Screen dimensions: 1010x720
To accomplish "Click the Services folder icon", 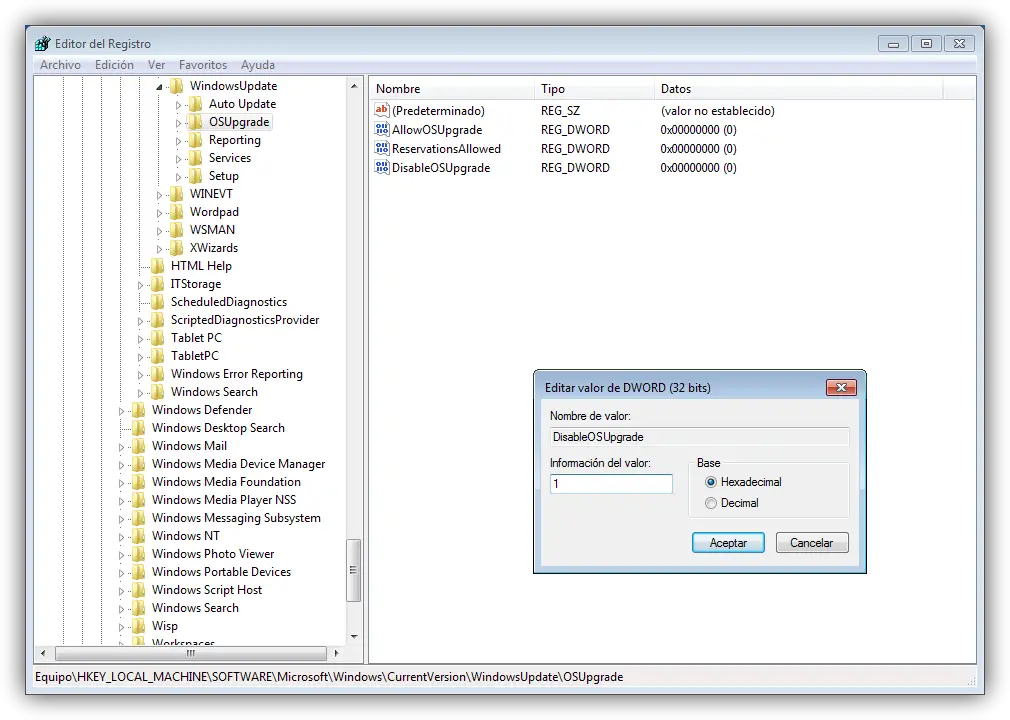I will [x=196, y=158].
